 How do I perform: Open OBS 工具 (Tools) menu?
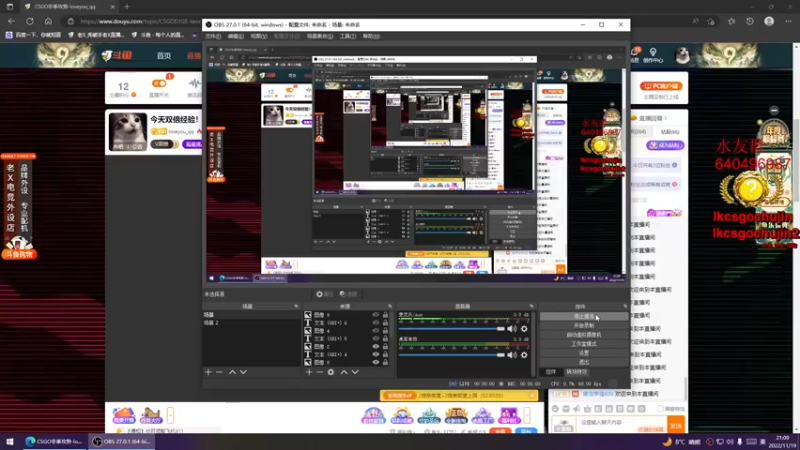coord(348,36)
